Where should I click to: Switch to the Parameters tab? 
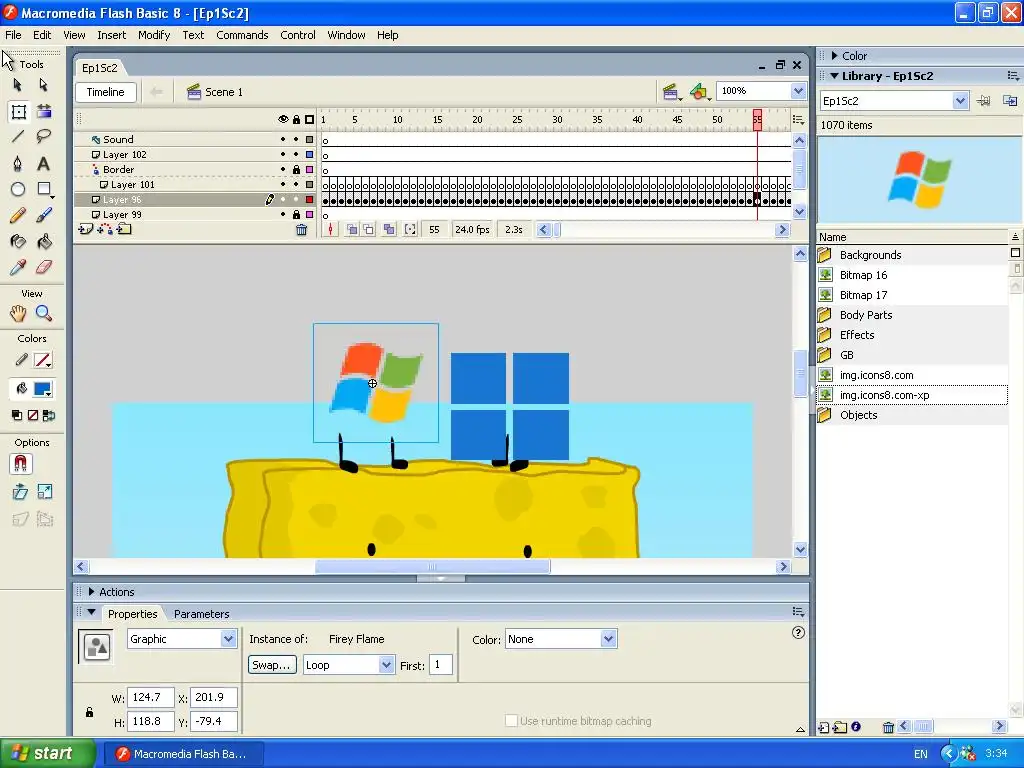pos(201,614)
